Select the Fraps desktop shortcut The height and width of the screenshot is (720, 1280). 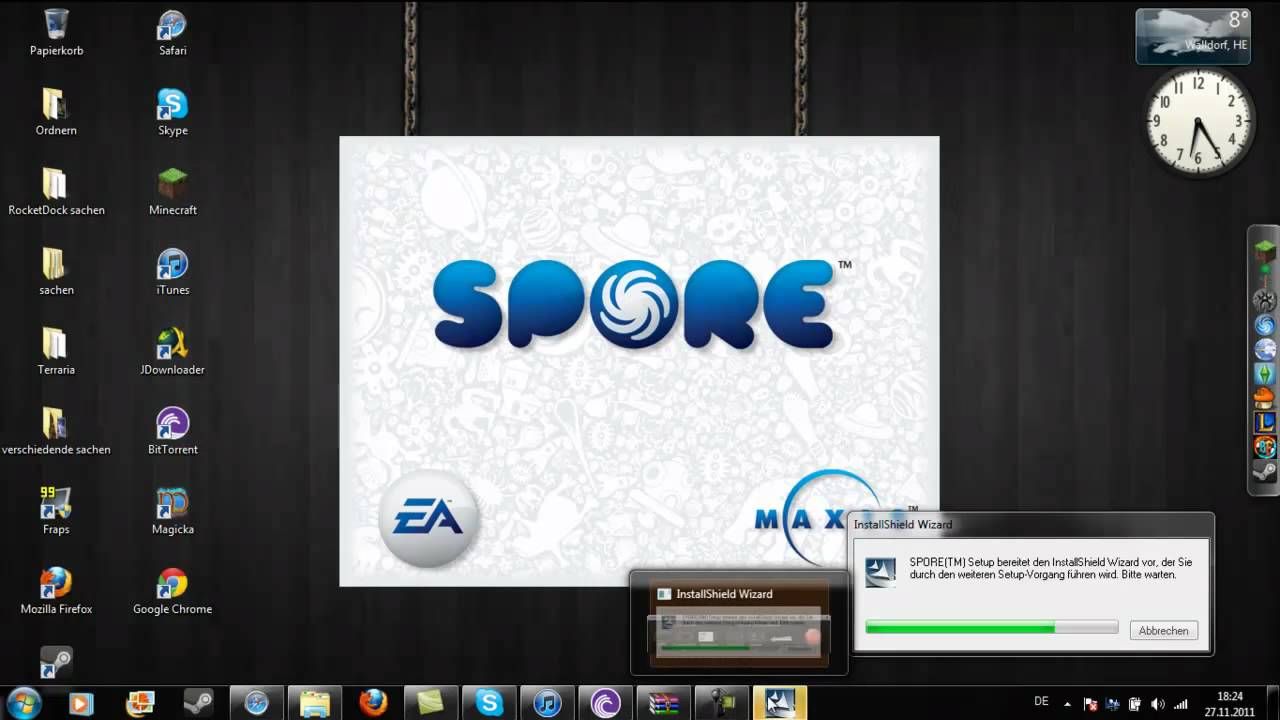pyautogui.click(x=56, y=512)
